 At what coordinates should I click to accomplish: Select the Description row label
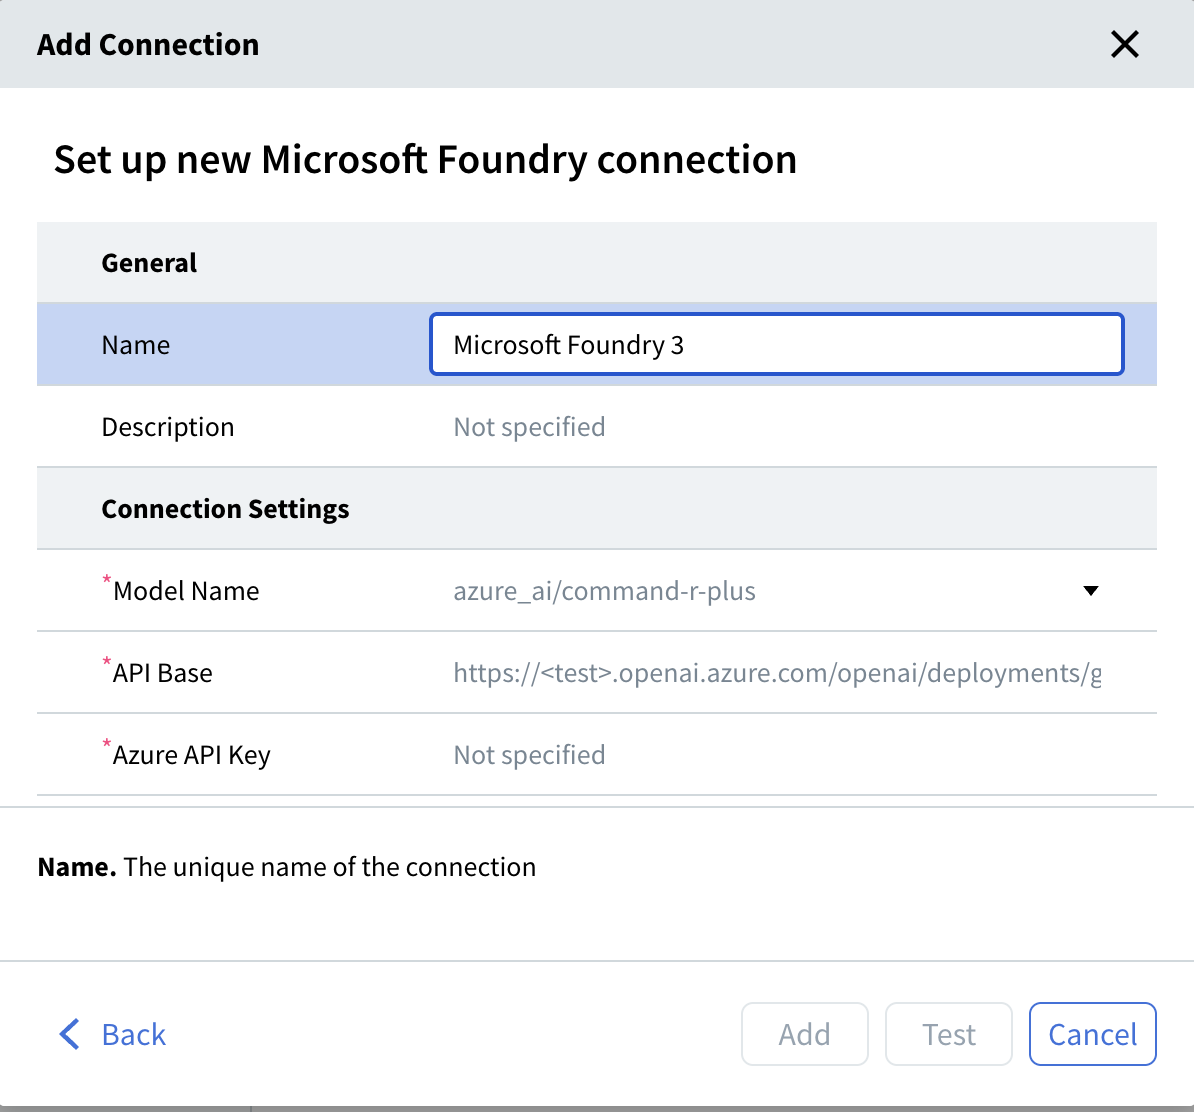click(168, 427)
